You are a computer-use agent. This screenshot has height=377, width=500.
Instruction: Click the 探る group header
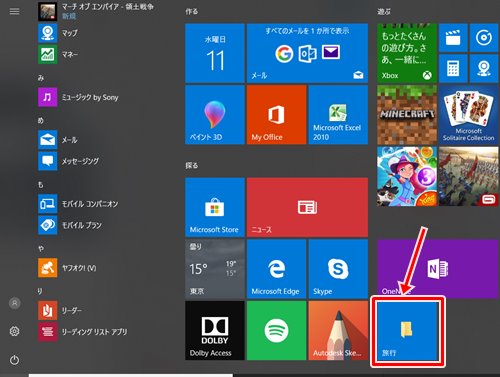point(192,165)
